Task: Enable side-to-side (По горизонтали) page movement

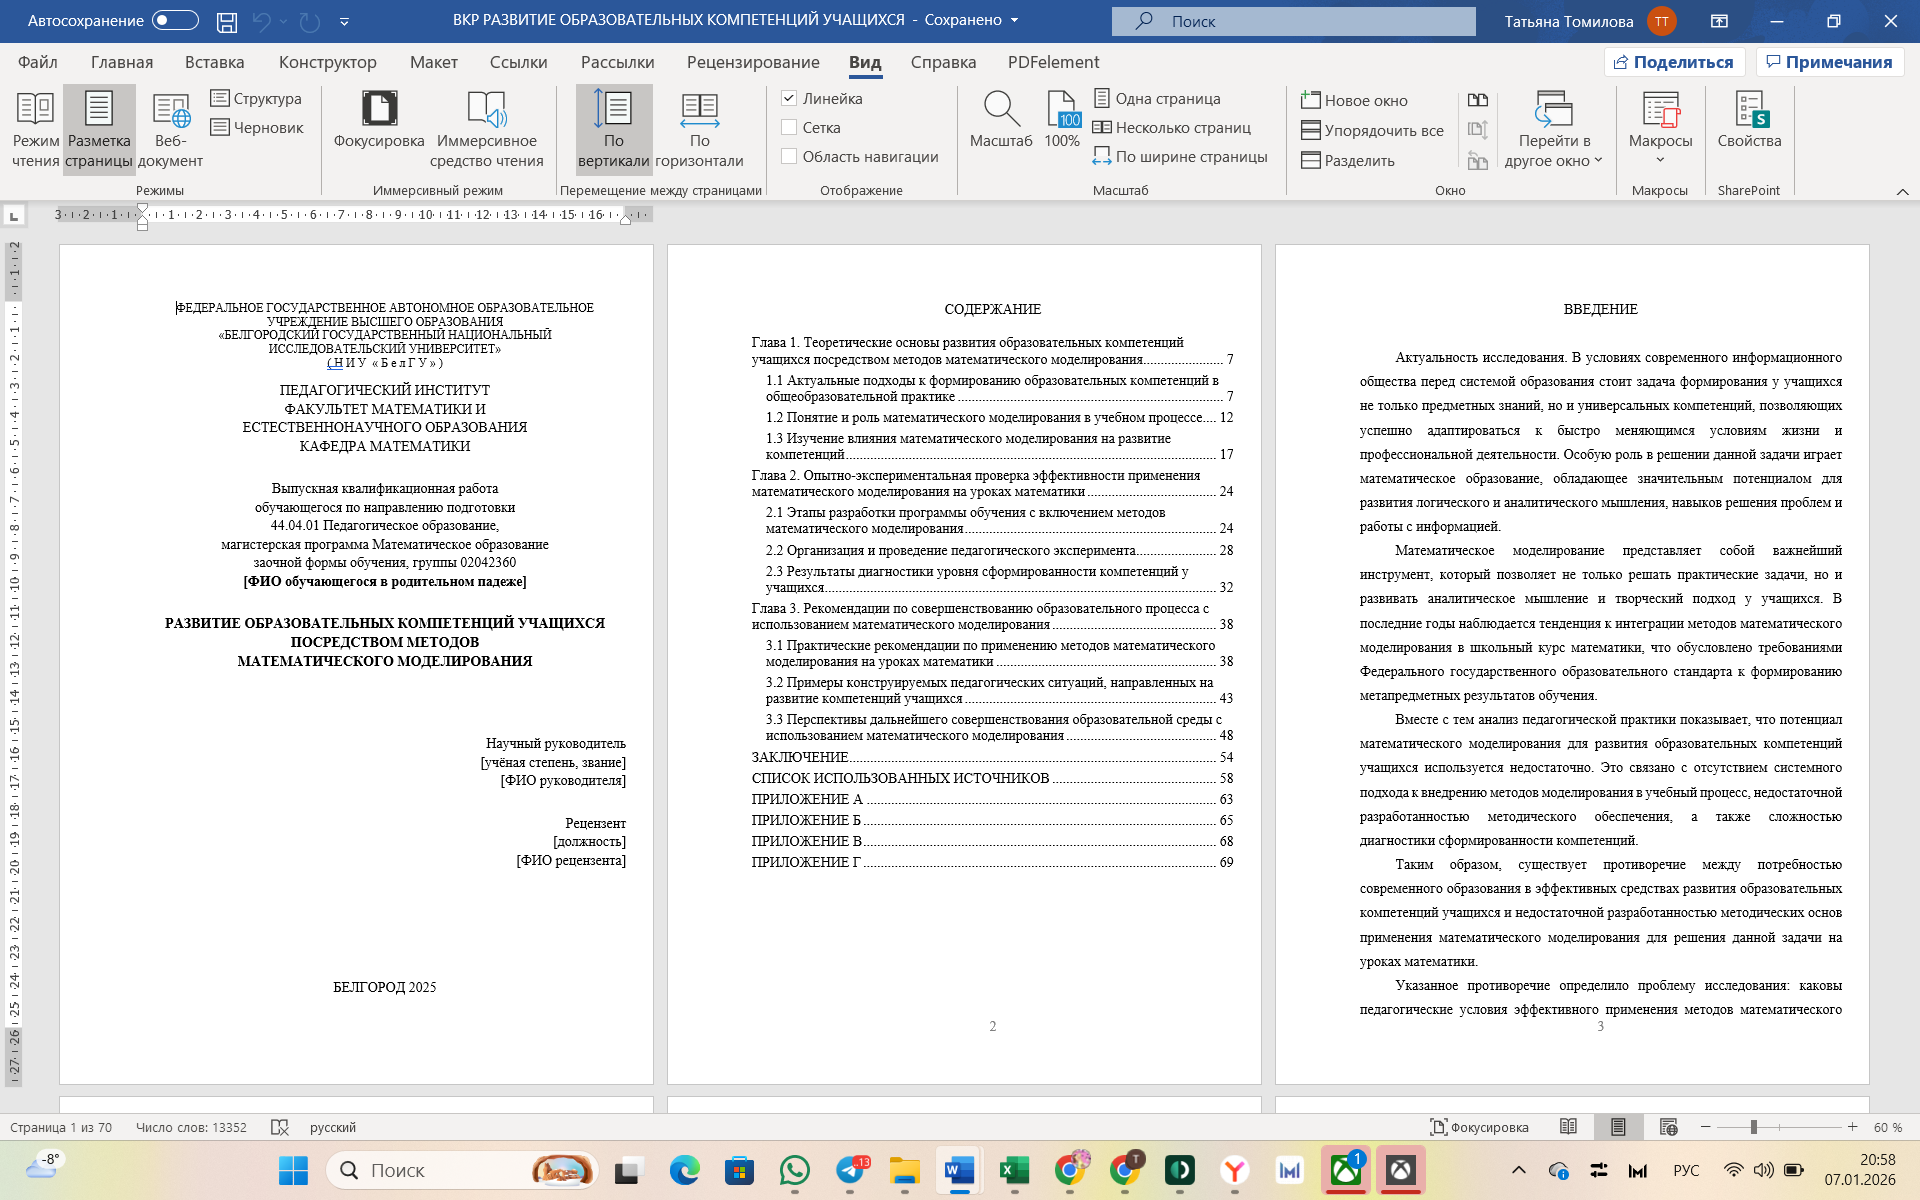Action: pos(699,110)
